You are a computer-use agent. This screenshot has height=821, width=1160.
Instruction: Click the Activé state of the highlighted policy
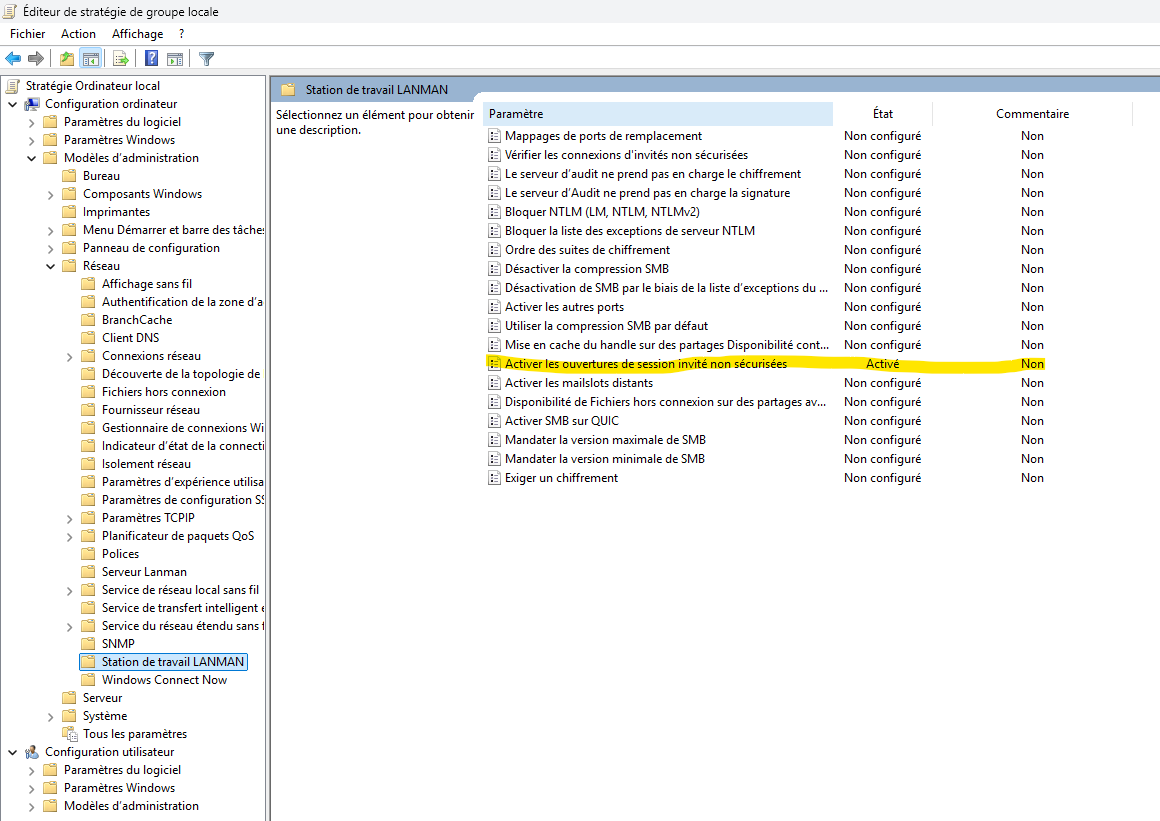(x=883, y=364)
